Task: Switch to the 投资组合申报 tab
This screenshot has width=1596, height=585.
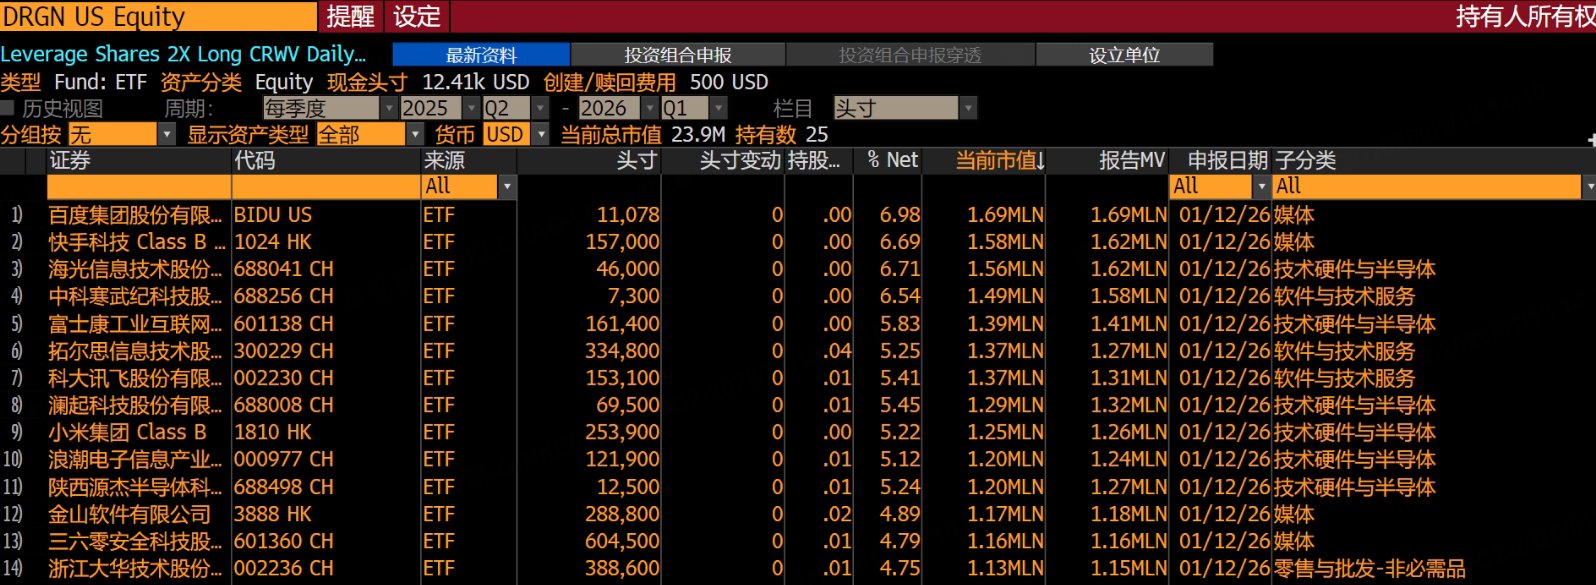Action: point(677,55)
